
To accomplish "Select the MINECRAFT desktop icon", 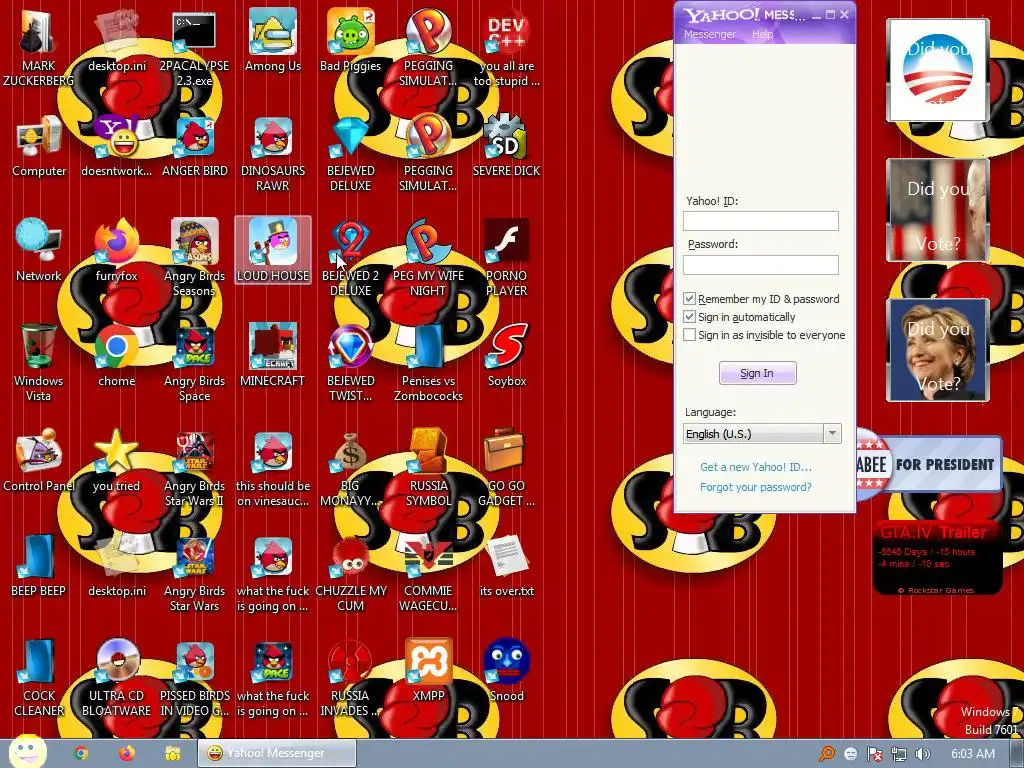I will point(273,356).
